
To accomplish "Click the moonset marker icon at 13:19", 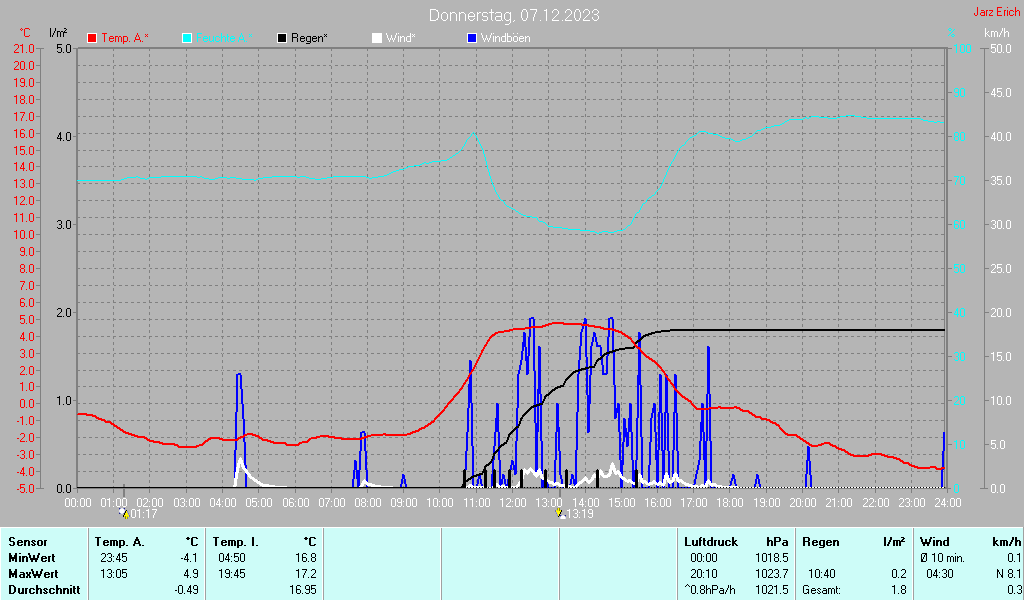I will point(559,514).
